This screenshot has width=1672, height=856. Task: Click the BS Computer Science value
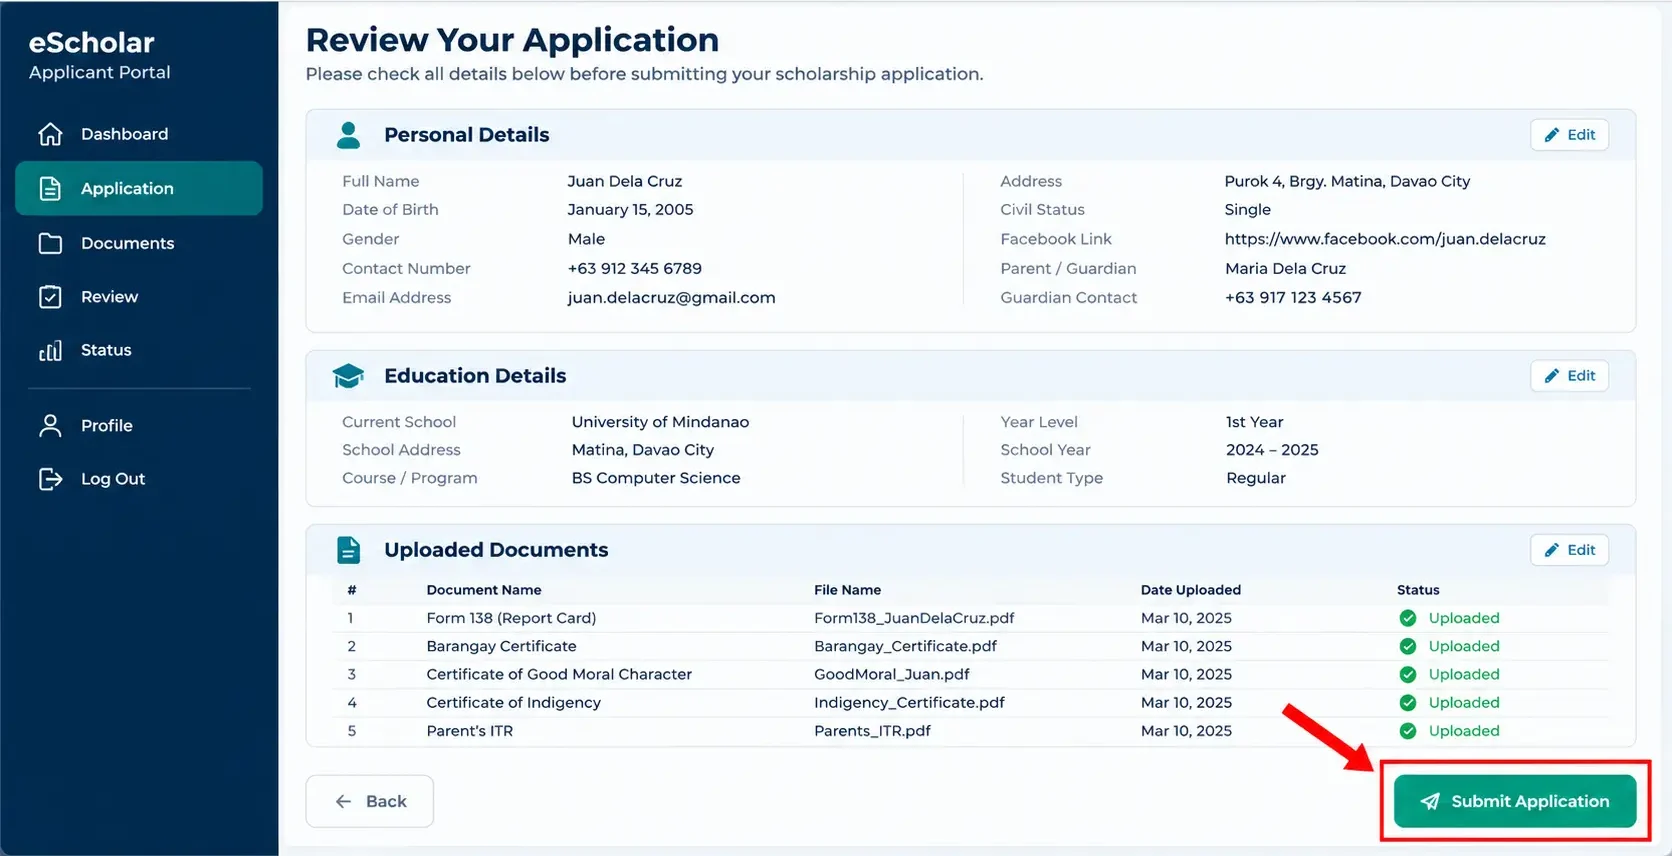[x=656, y=478]
